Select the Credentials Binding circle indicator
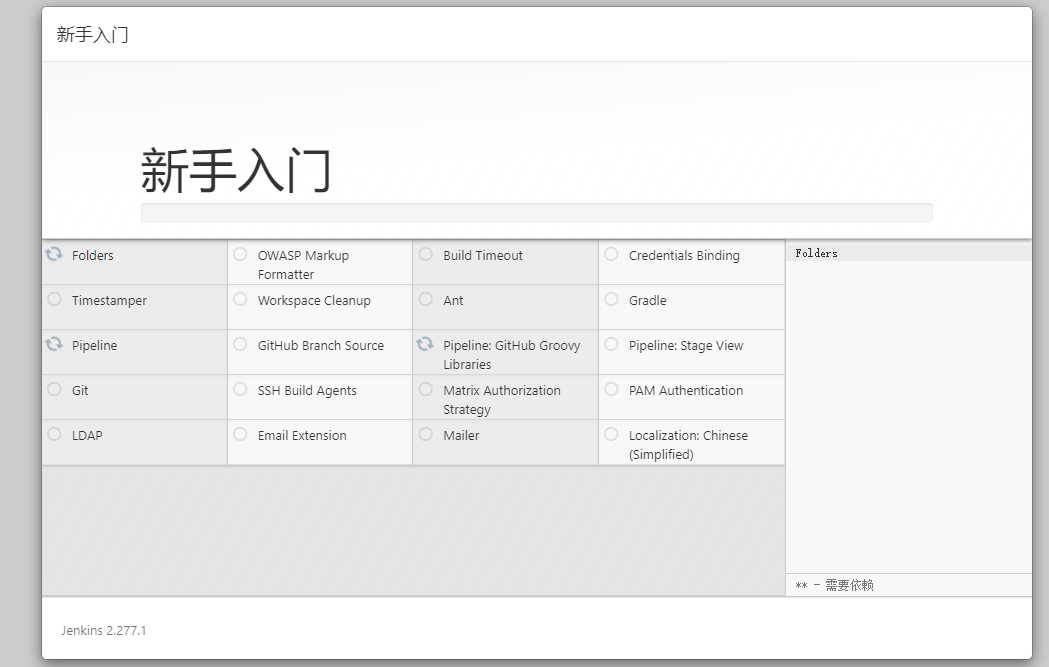This screenshot has height=667, width=1049. (x=611, y=254)
